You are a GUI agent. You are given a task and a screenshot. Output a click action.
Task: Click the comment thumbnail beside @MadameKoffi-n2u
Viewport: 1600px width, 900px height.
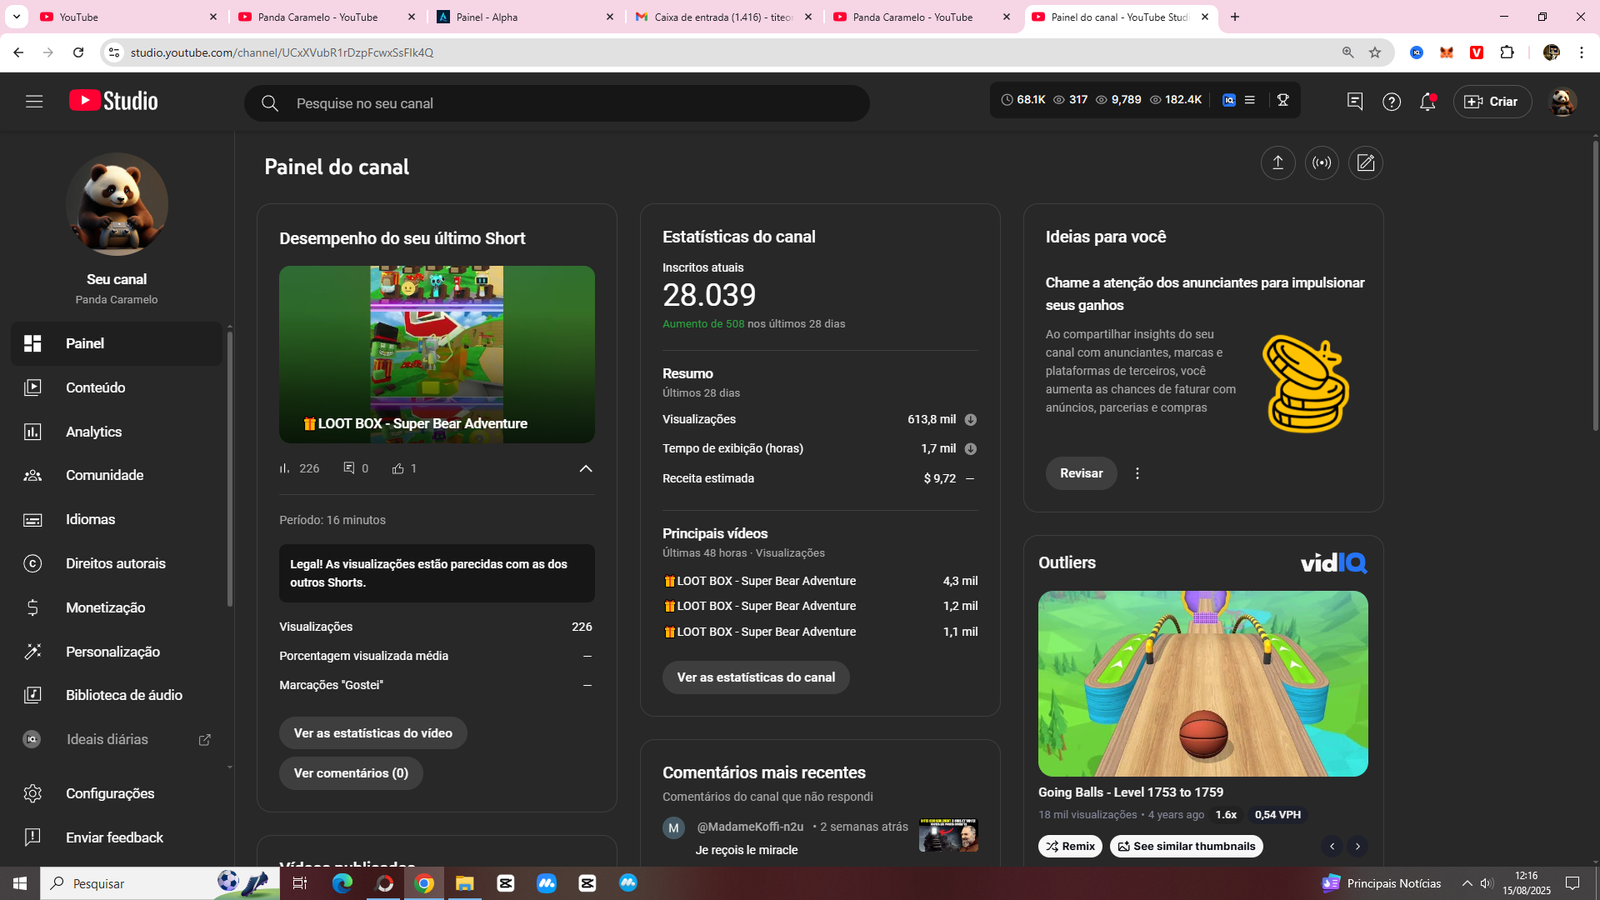click(948, 835)
